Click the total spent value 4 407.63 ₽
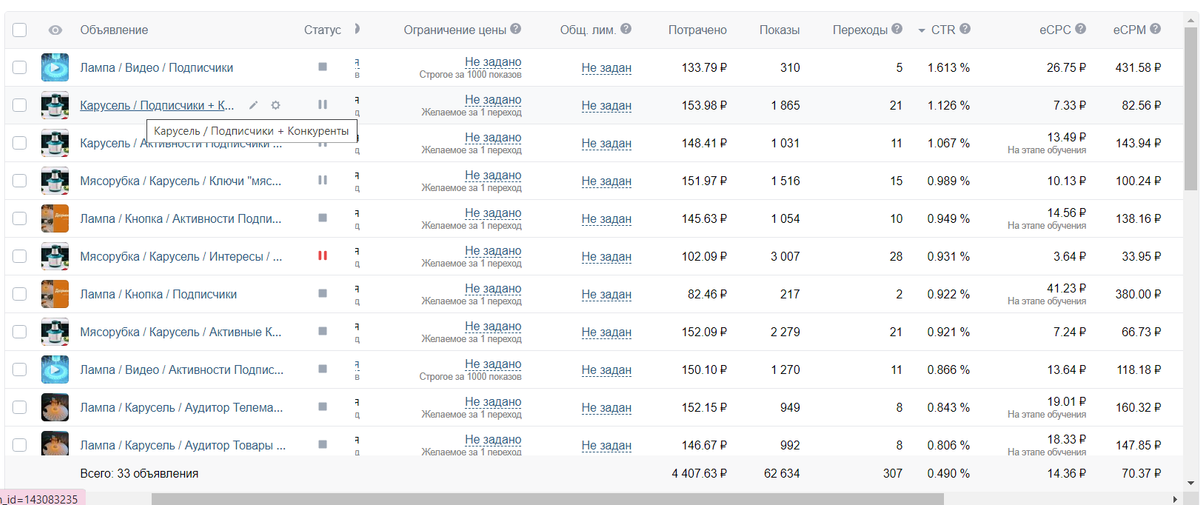The width and height of the screenshot is (1200, 505). point(699,473)
